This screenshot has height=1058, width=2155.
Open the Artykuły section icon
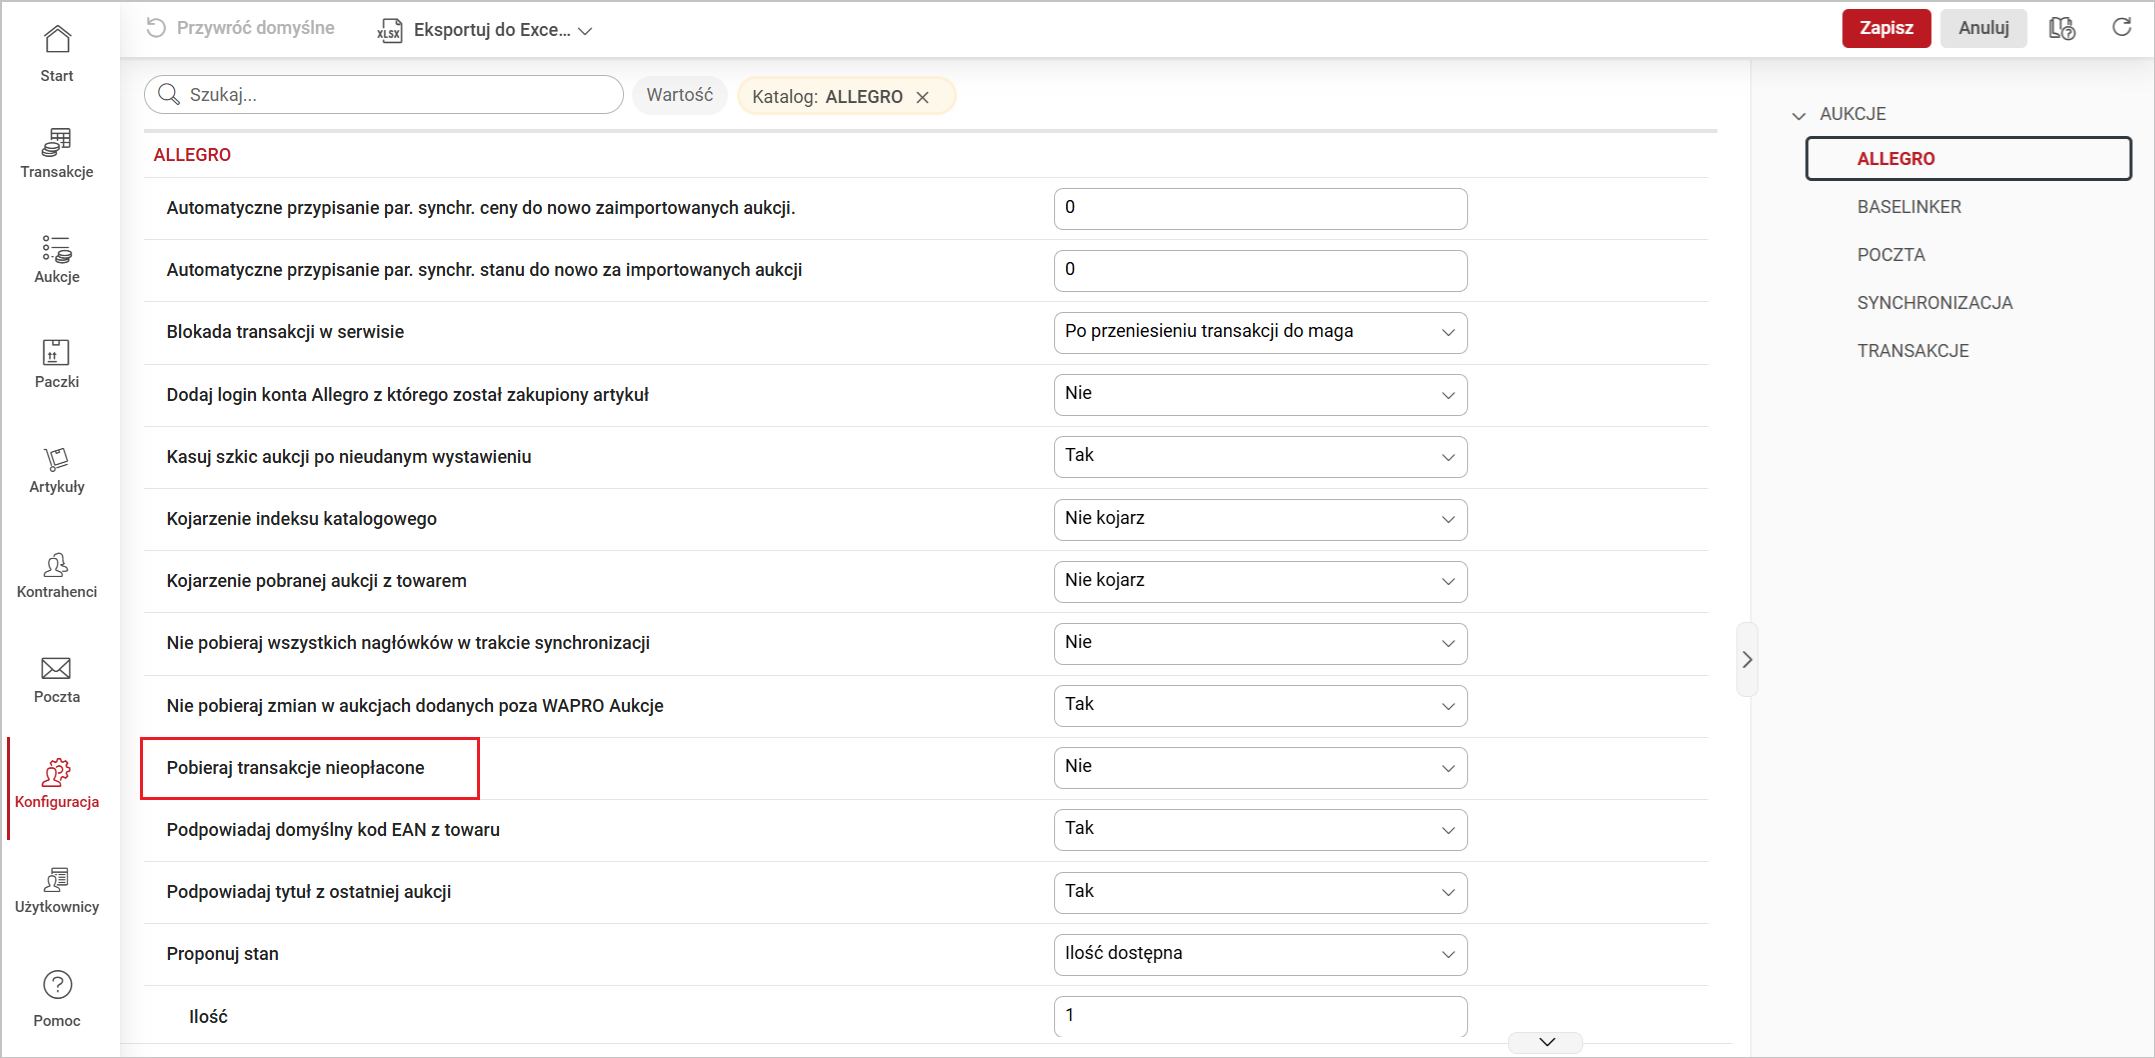coord(57,459)
